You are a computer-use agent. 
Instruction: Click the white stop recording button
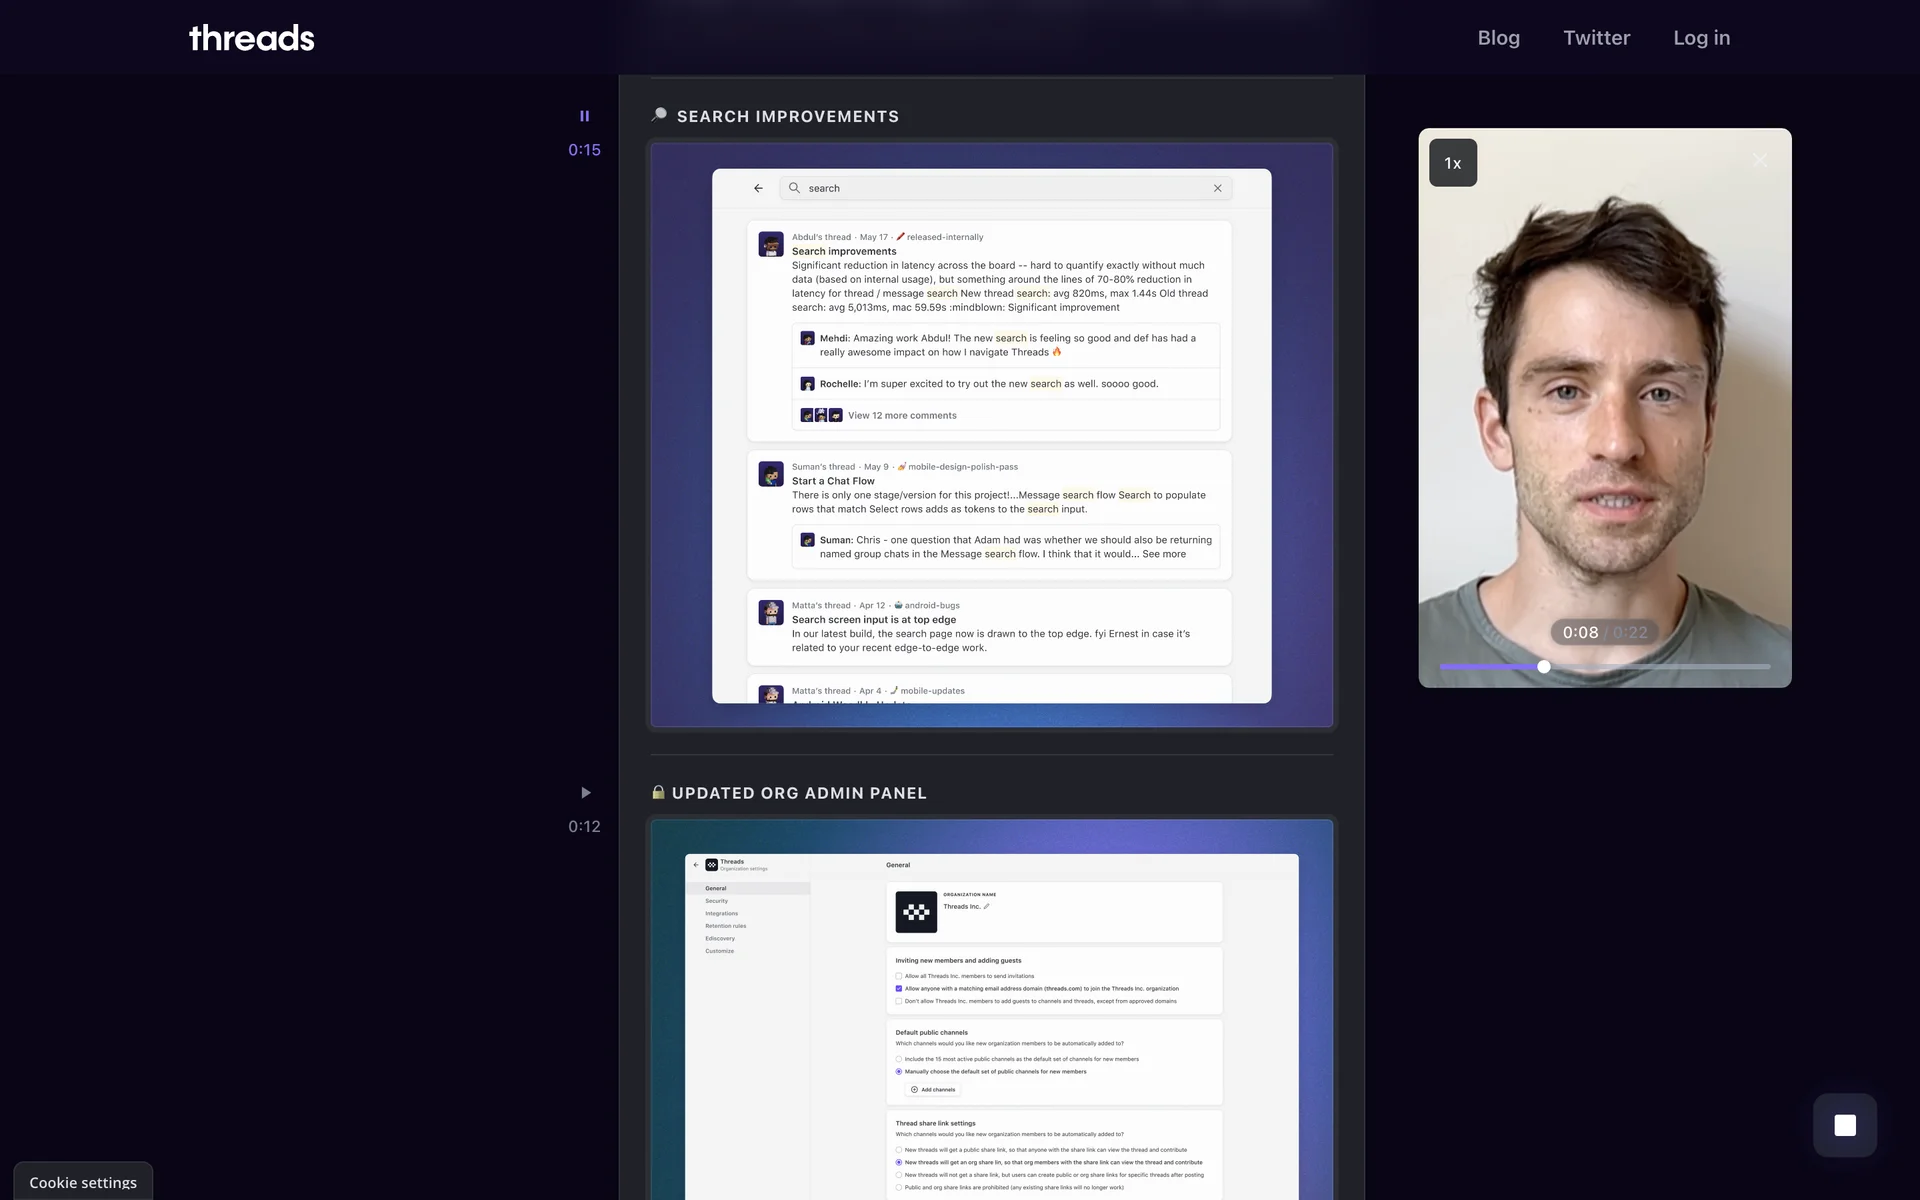point(1844,1125)
